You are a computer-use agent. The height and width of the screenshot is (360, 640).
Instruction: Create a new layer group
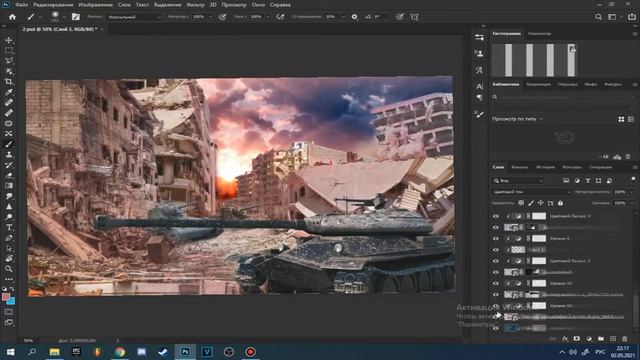coord(601,338)
